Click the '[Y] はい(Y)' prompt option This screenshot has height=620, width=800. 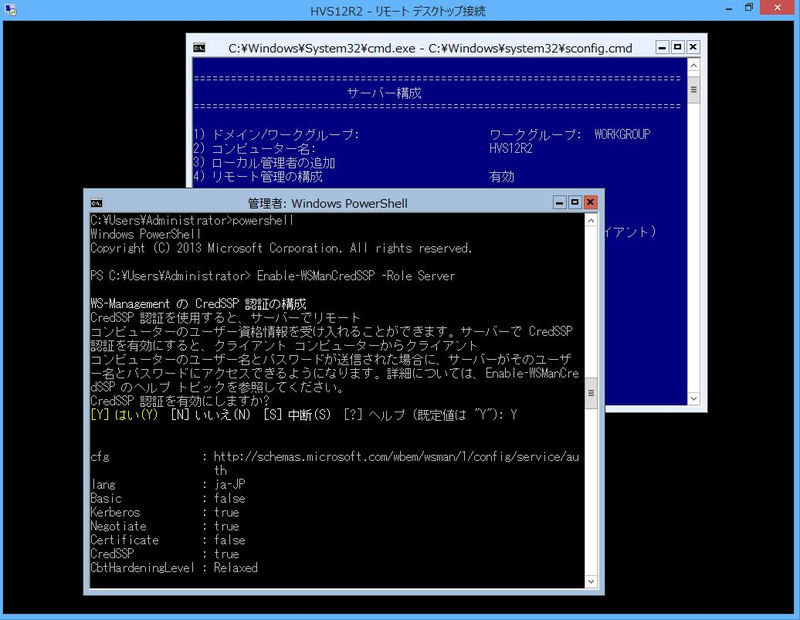[x=124, y=414]
